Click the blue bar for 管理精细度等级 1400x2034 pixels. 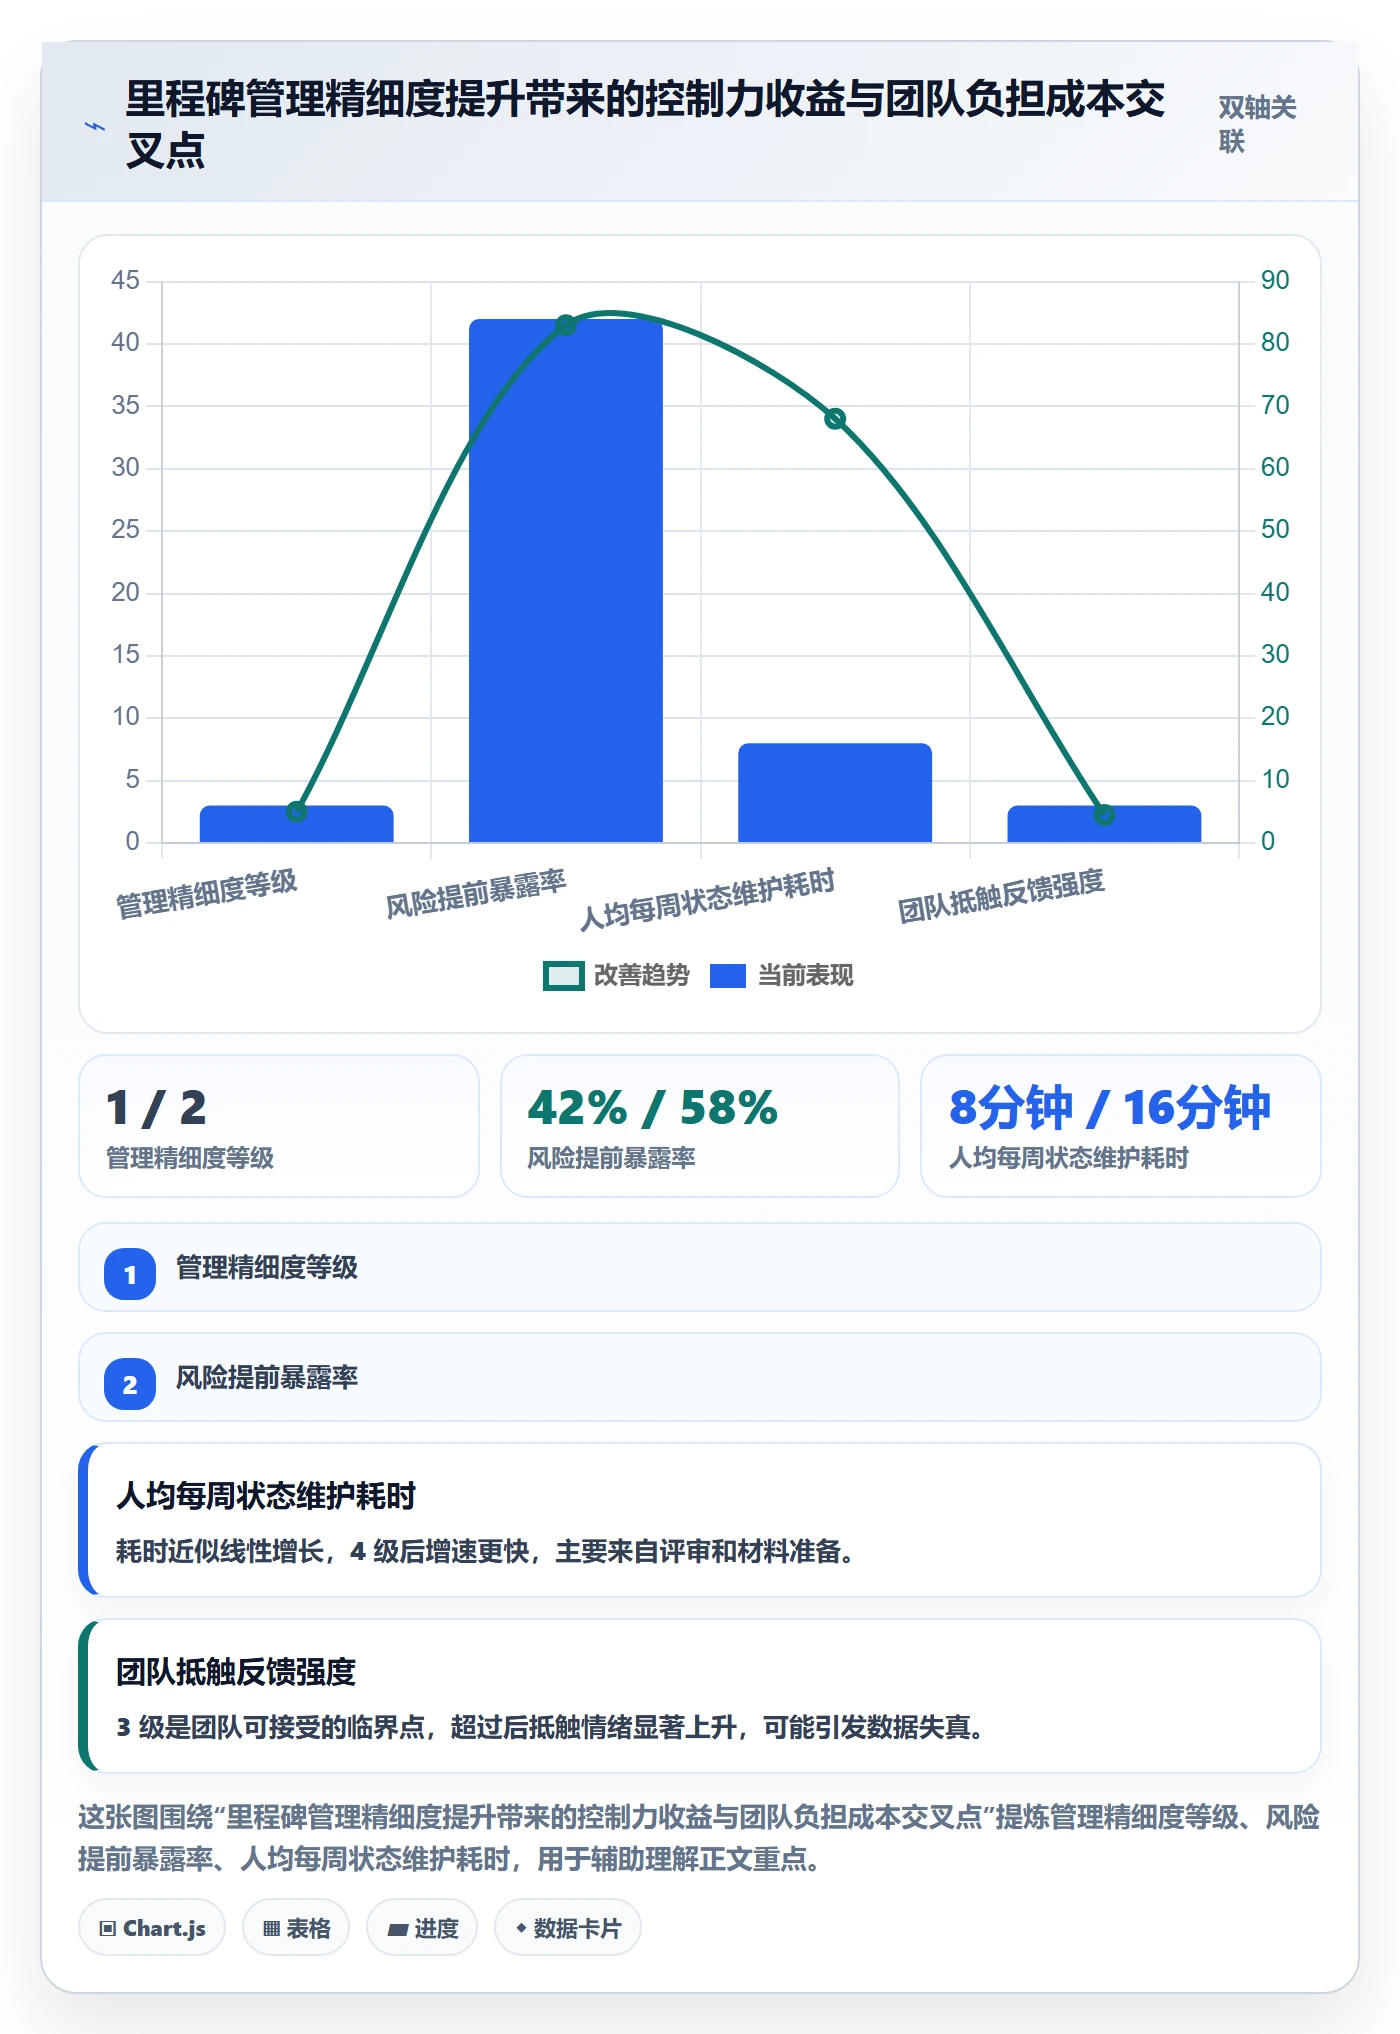297,824
